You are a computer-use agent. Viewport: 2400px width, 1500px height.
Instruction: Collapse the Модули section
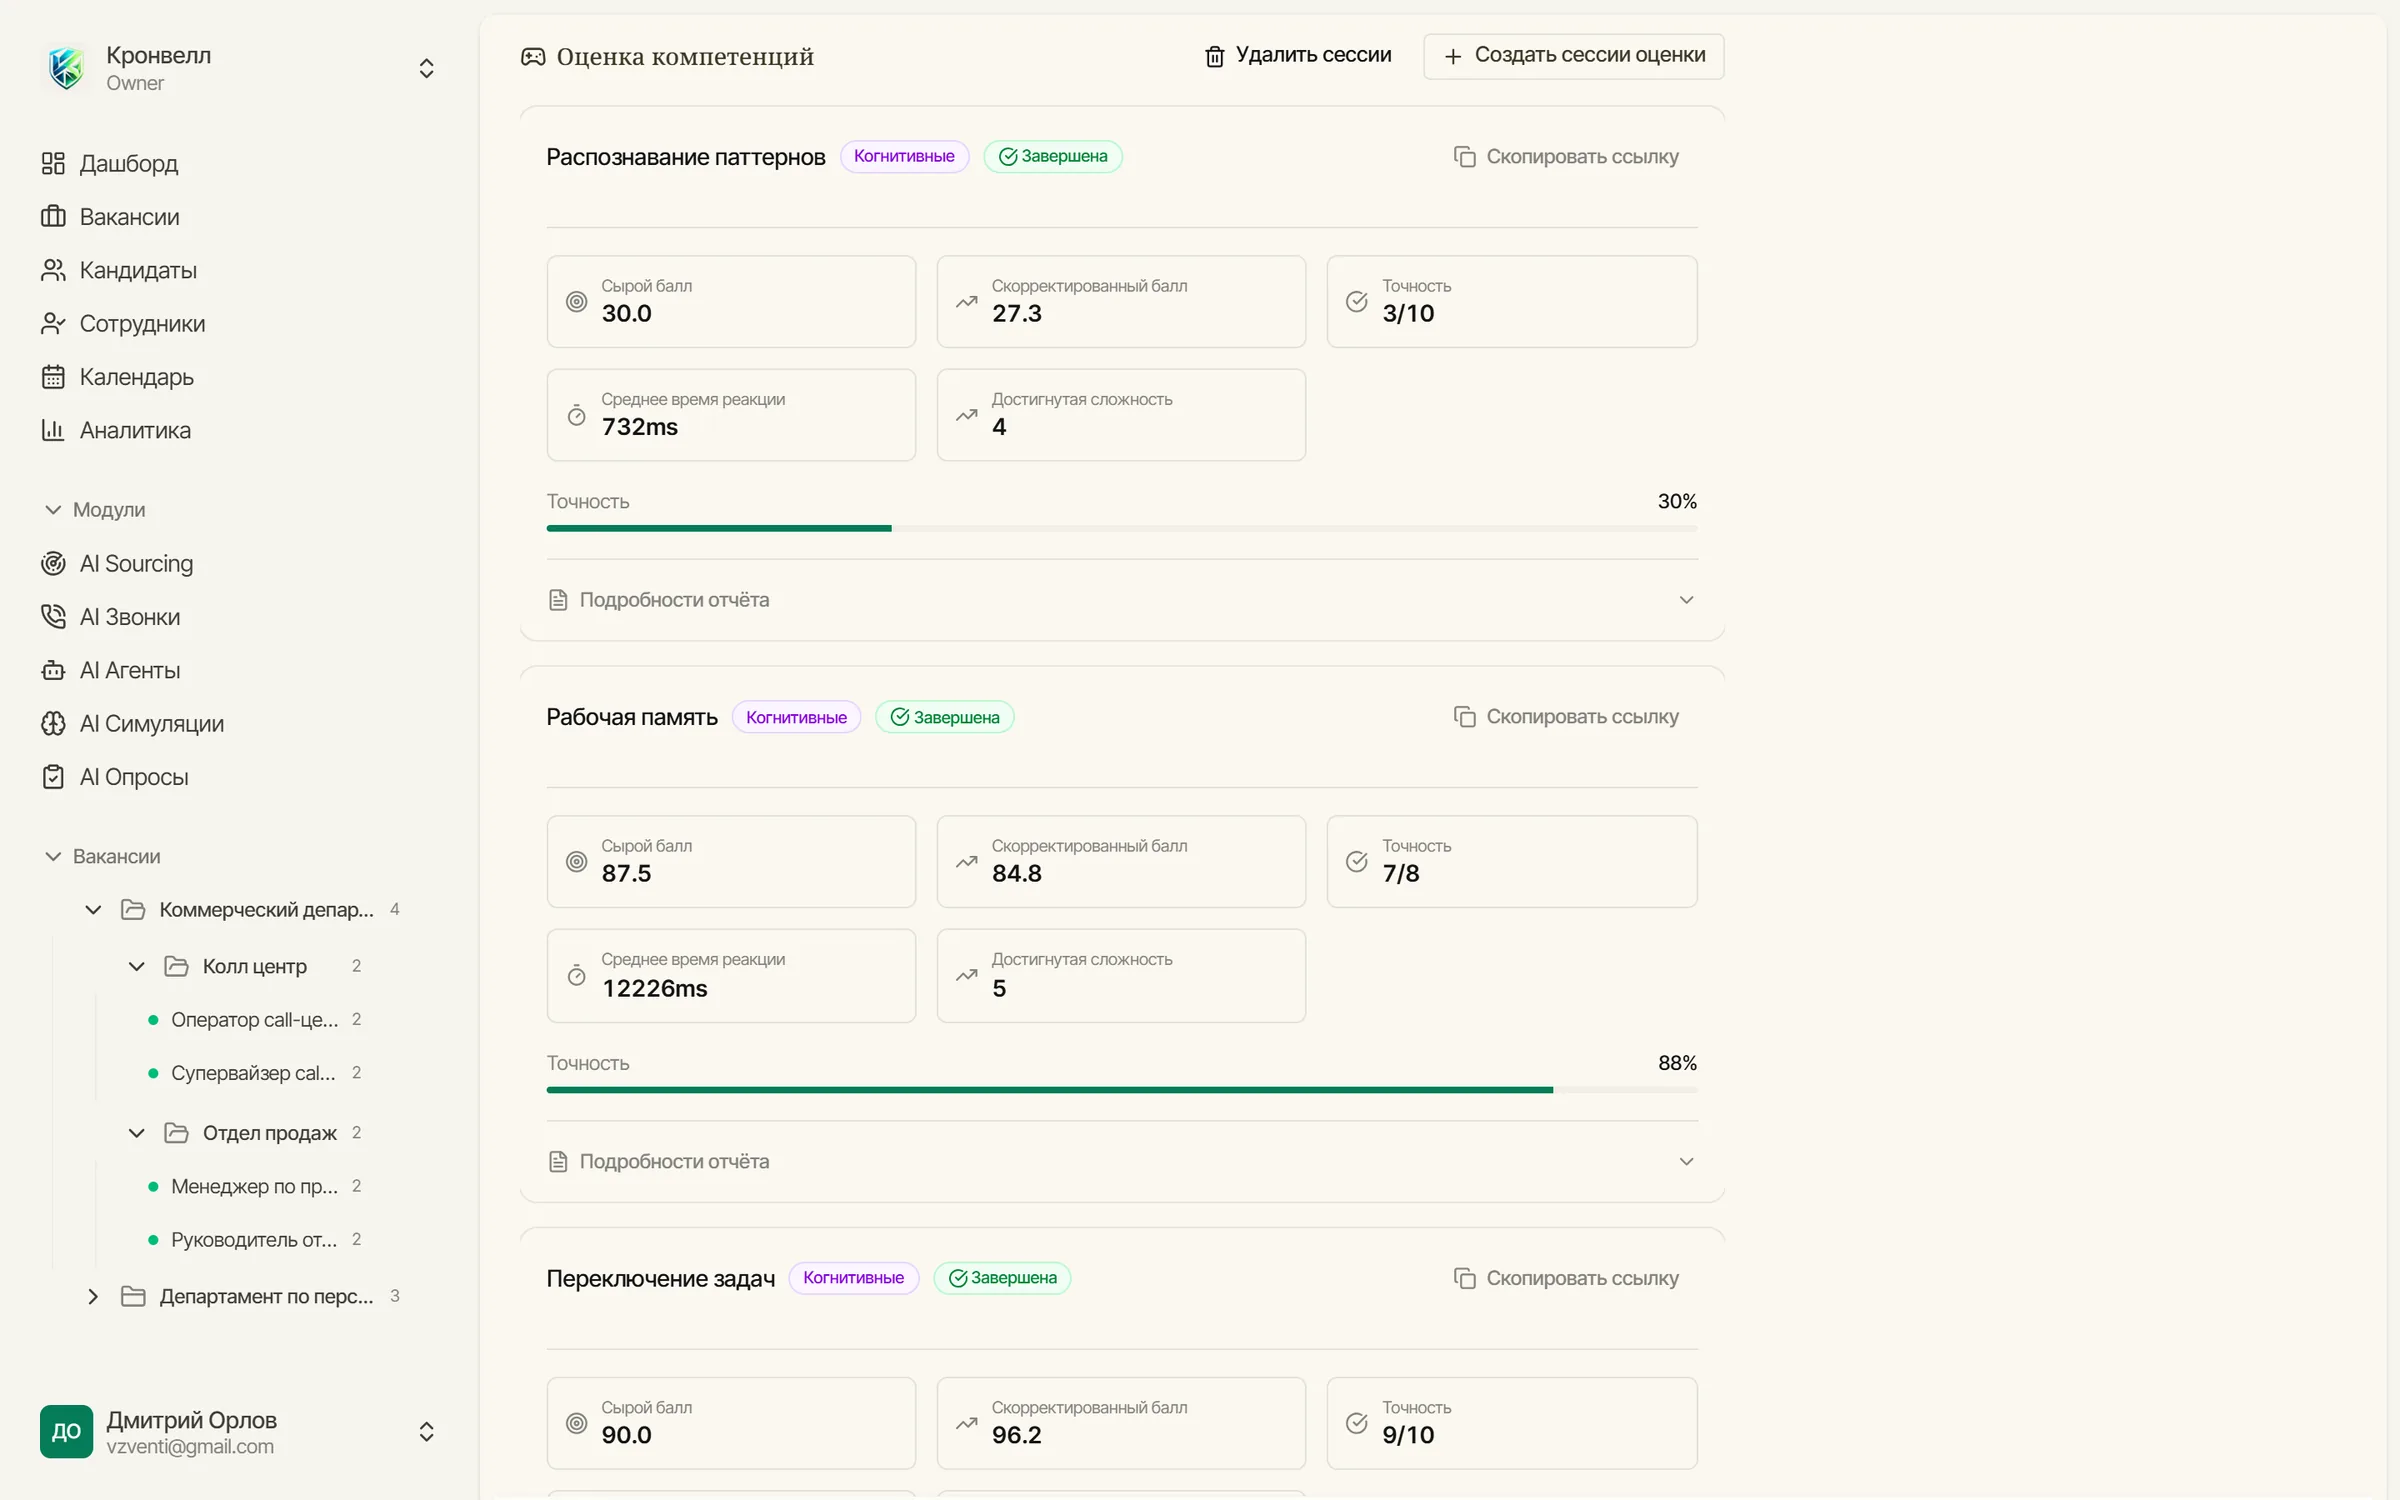click(95, 510)
